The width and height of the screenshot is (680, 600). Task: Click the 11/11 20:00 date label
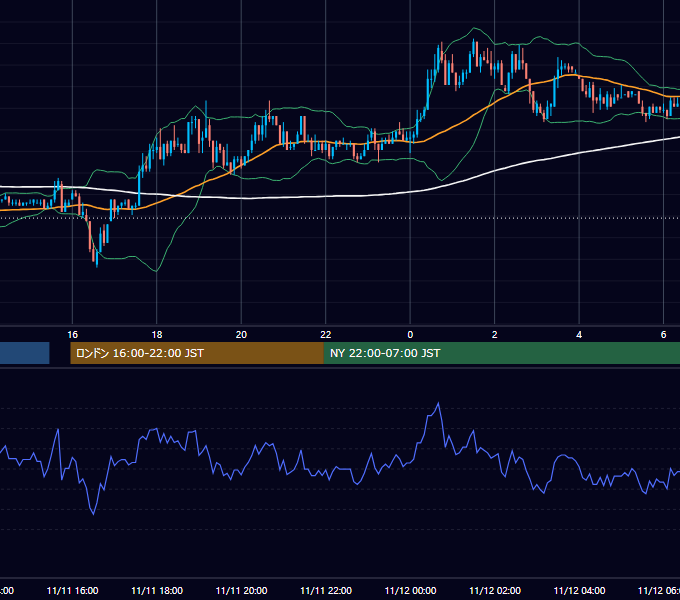(242, 590)
